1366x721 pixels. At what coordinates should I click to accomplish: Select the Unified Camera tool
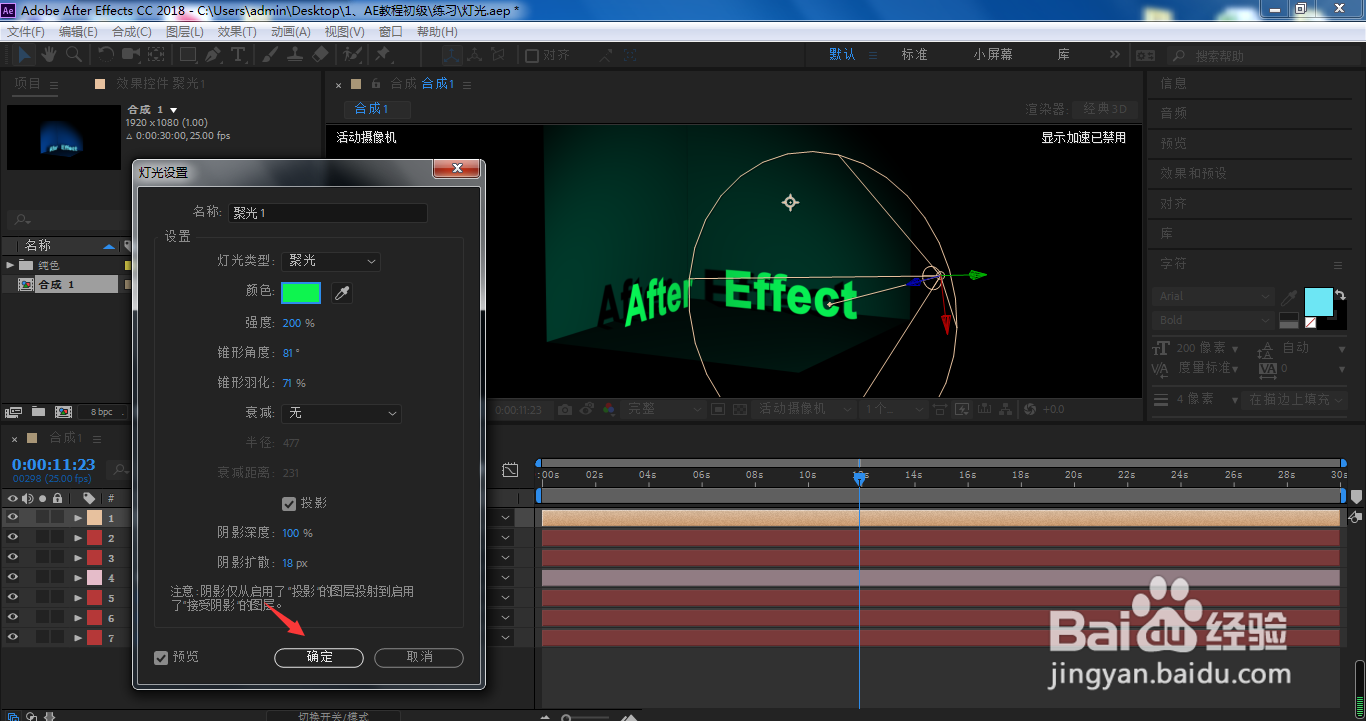click(x=132, y=54)
